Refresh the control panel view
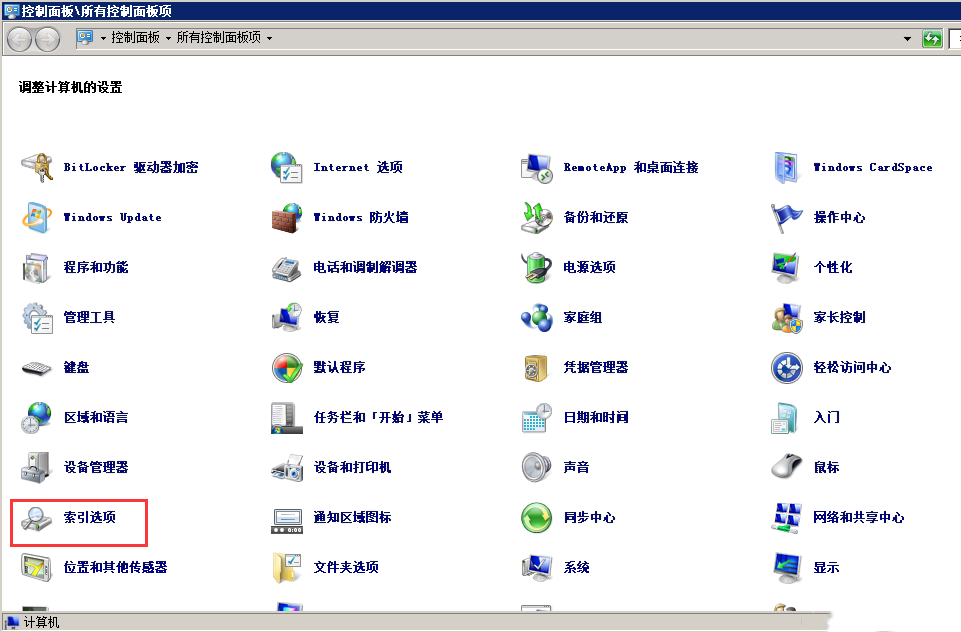 click(x=932, y=39)
